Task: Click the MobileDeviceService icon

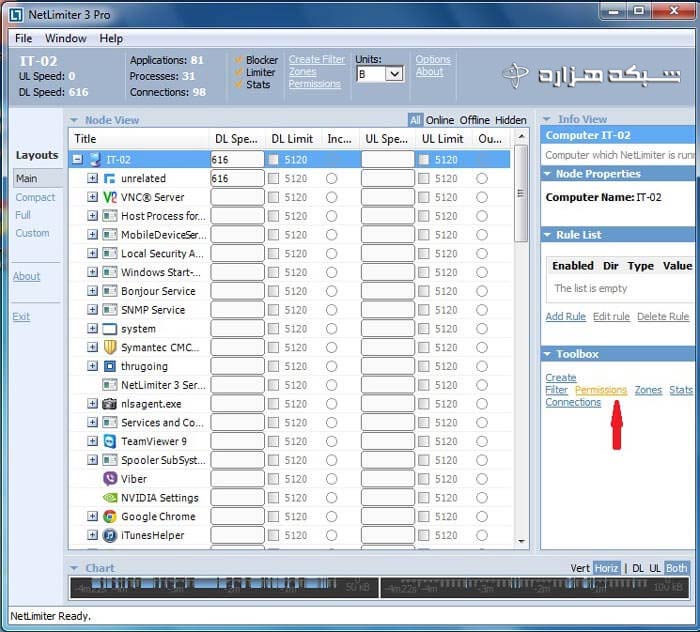Action: [x=110, y=235]
